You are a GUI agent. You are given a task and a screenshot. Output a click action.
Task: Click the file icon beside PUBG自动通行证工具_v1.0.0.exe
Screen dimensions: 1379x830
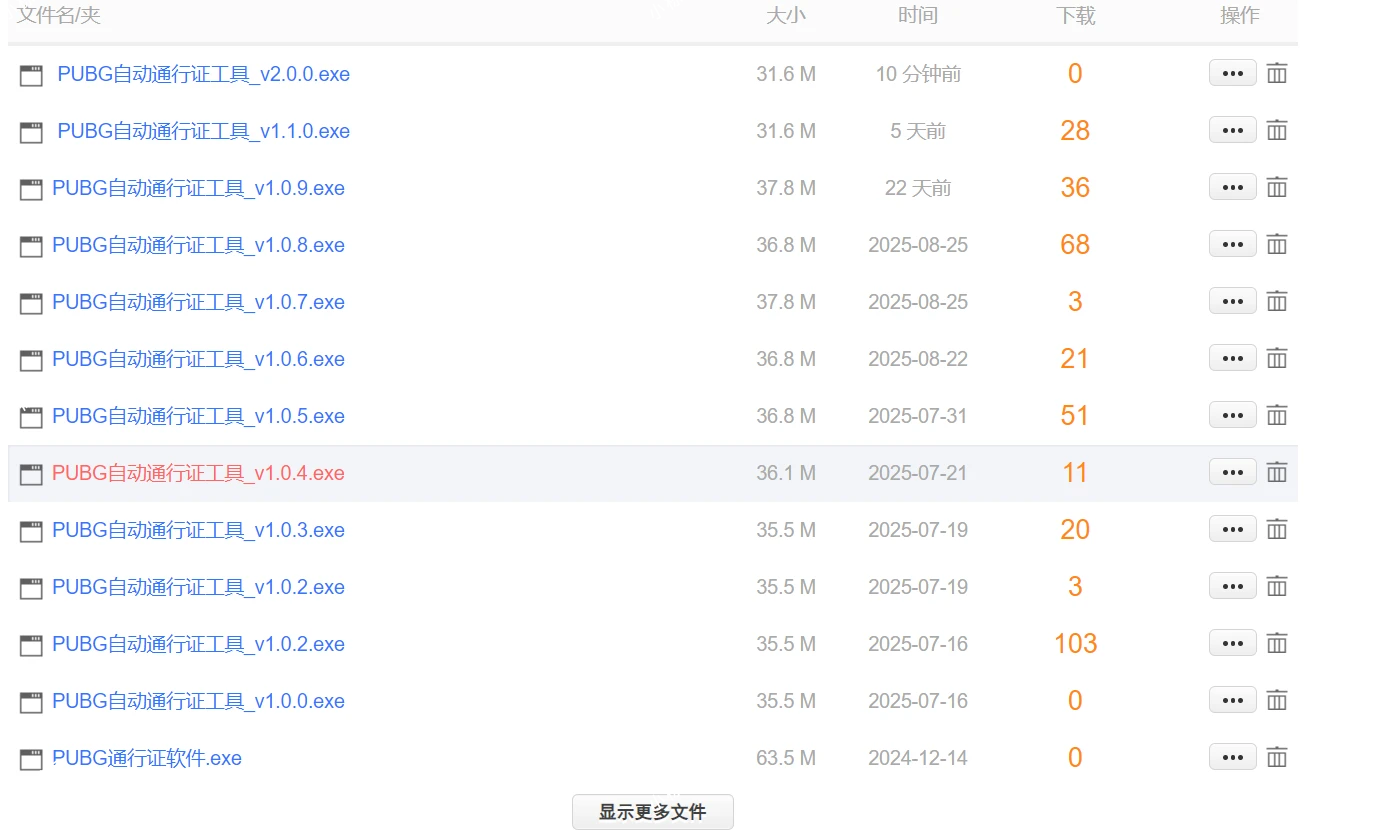[x=31, y=701]
